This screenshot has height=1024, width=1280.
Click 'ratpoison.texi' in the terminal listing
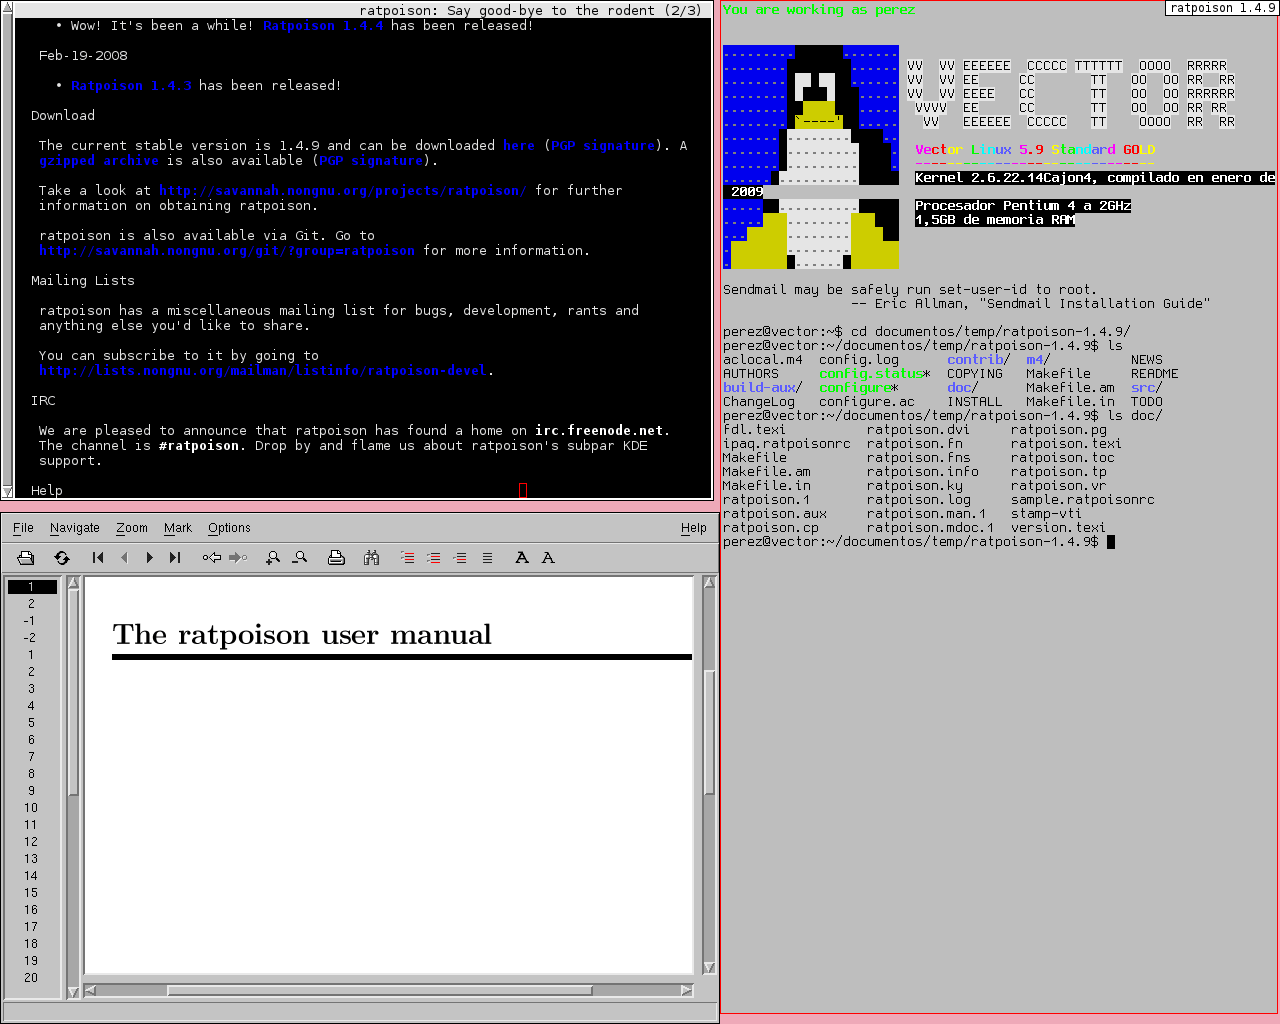coord(1066,444)
